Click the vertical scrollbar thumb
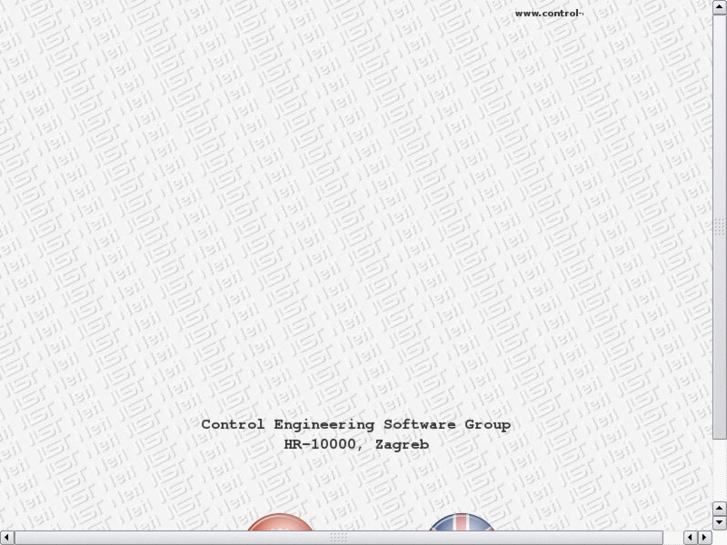 tap(719, 226)
